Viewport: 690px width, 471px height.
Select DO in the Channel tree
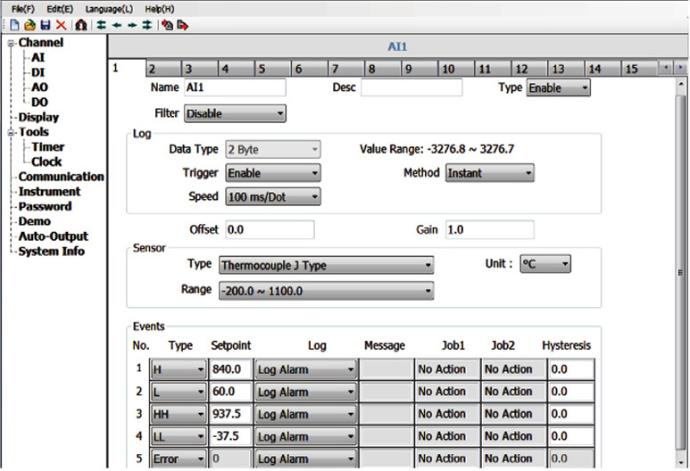tap(40, 102)
